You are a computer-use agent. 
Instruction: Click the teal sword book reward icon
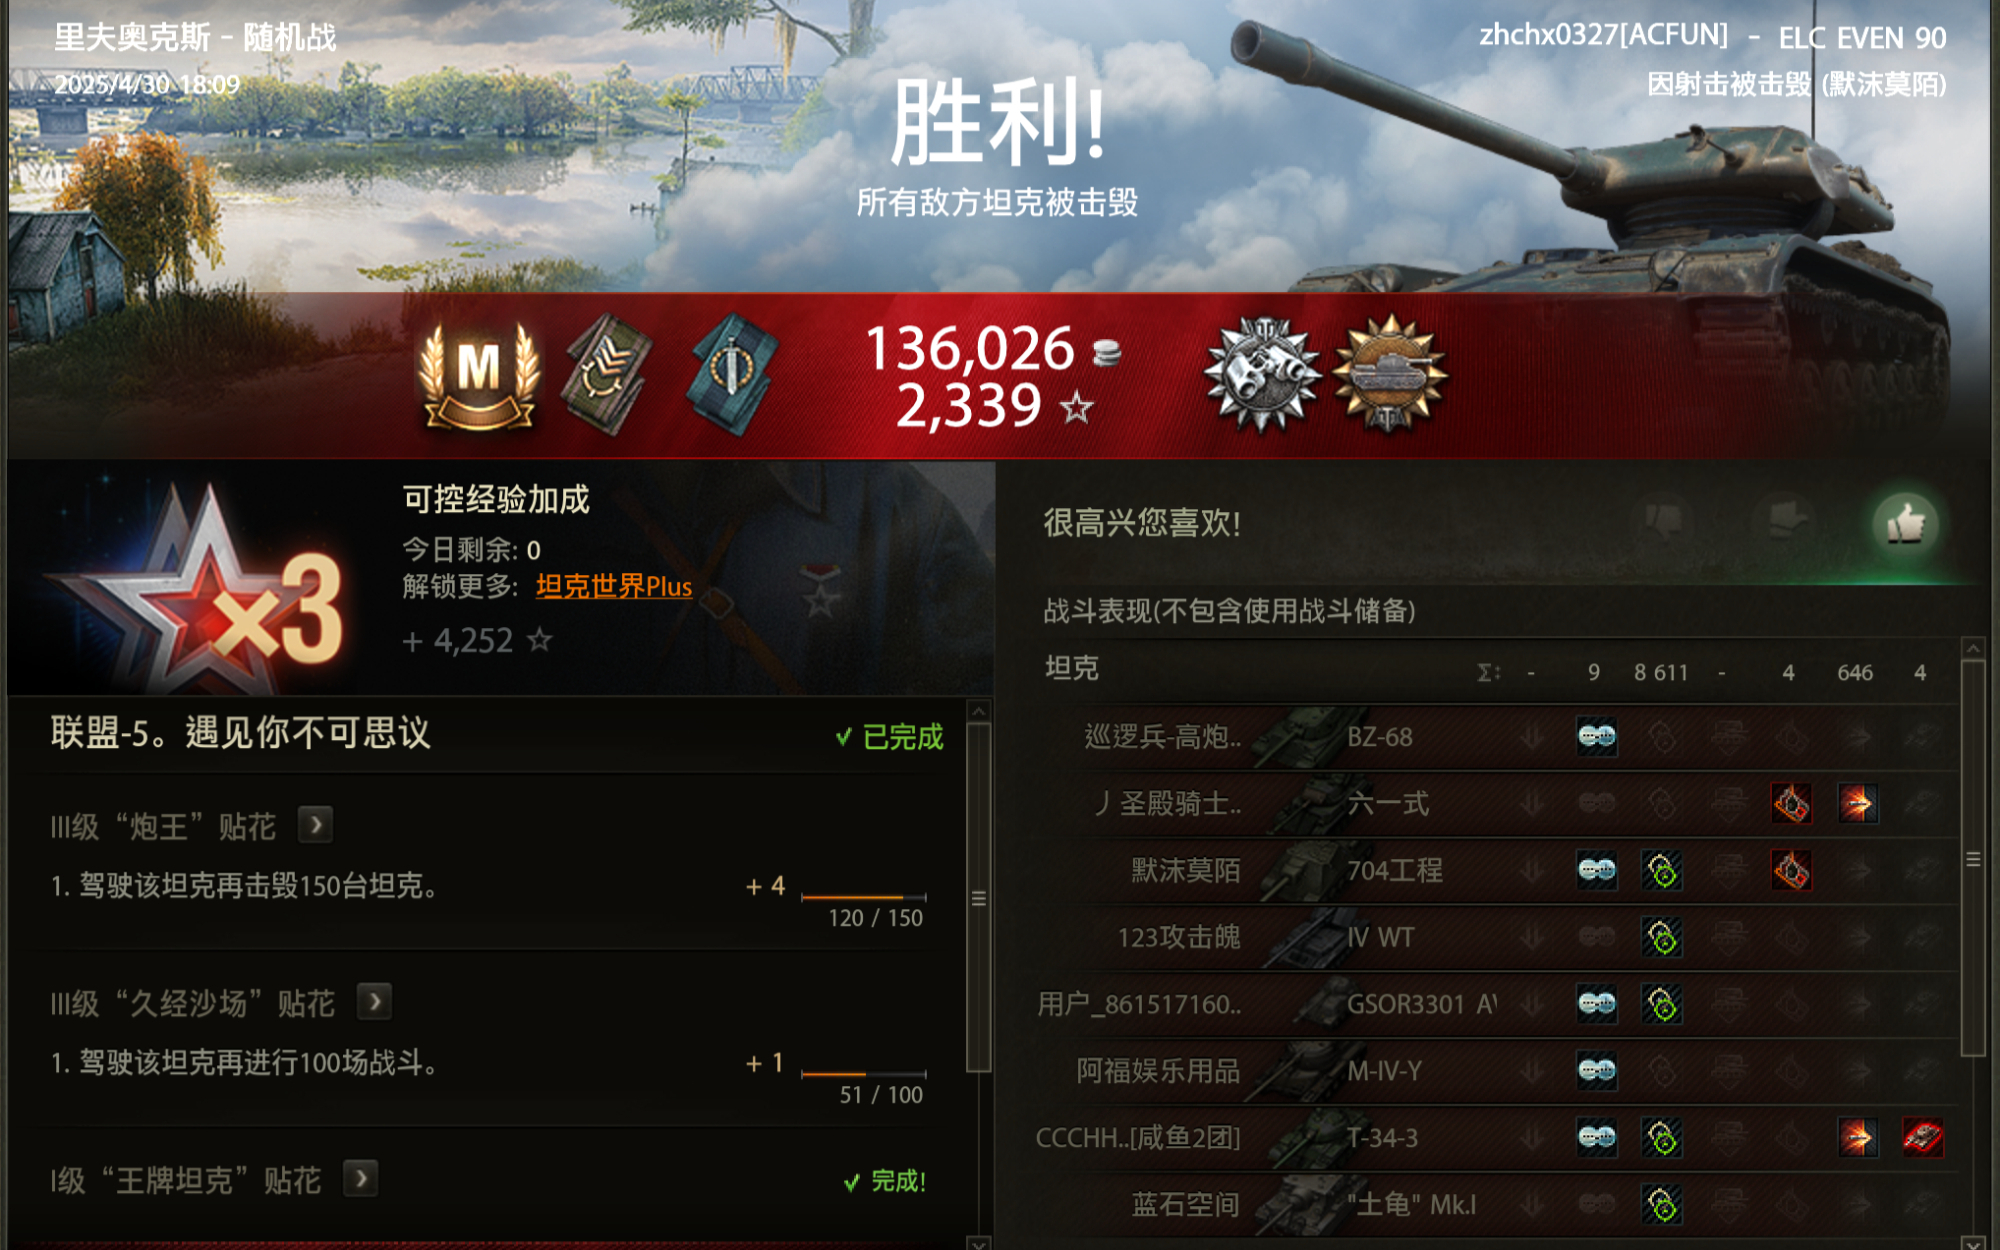click(x=732, y=374)
